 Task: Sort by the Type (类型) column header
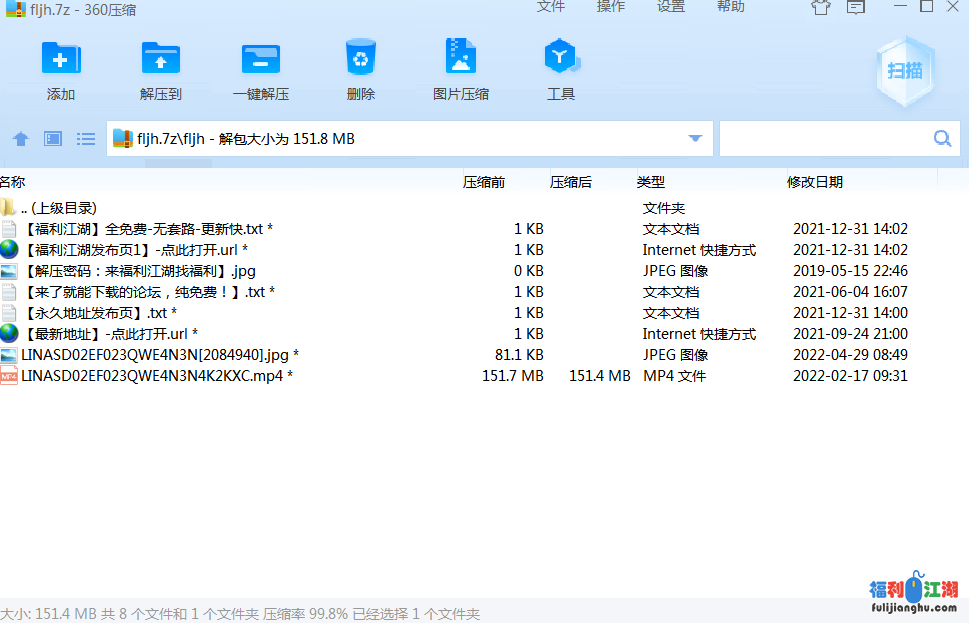tap(651, 182)
